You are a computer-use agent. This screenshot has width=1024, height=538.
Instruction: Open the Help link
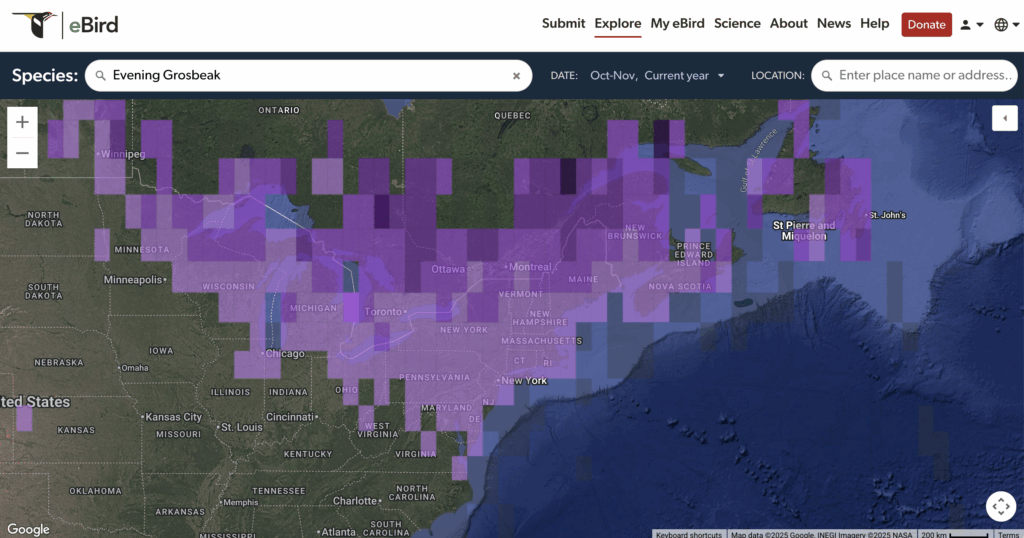[x=874, y=24]
